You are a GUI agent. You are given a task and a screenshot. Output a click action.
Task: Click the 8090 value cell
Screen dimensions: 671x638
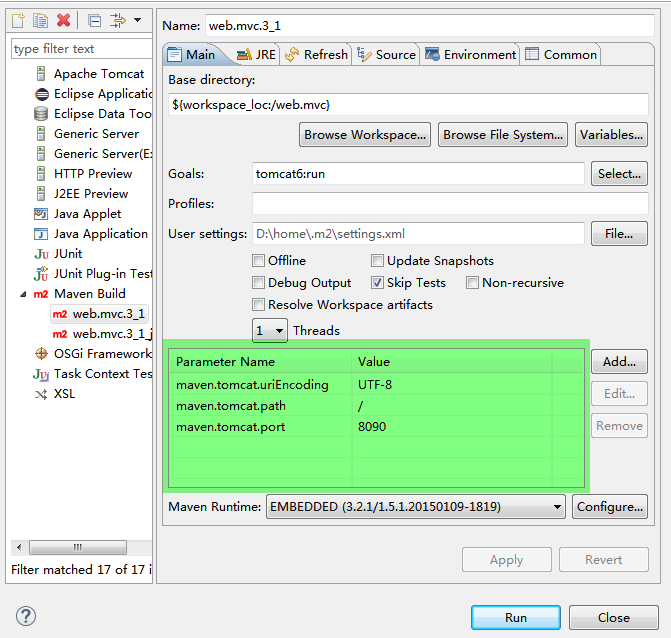[452, 427]
